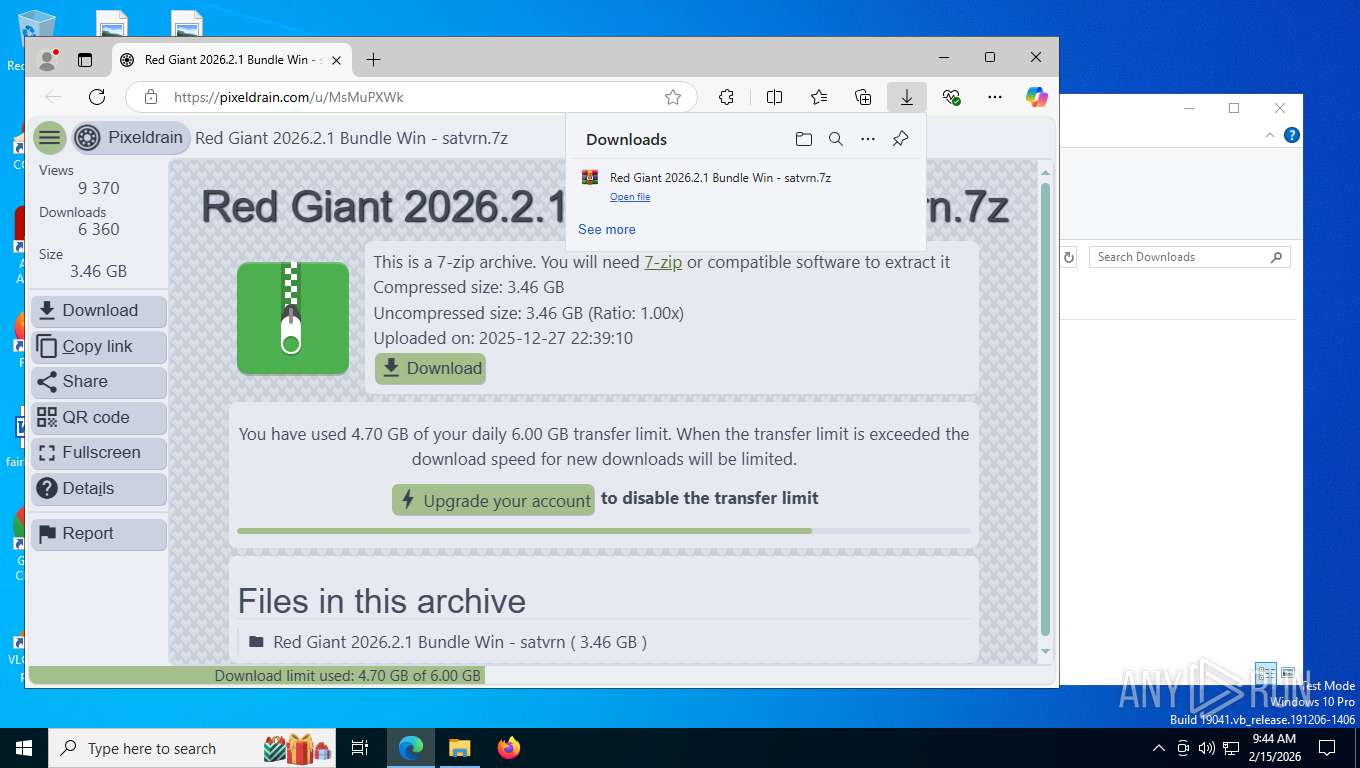Viewport: 1360px width, 768px height.
Task: Close the Red Giant Bundle tab
Action: (x=336, y=60)
